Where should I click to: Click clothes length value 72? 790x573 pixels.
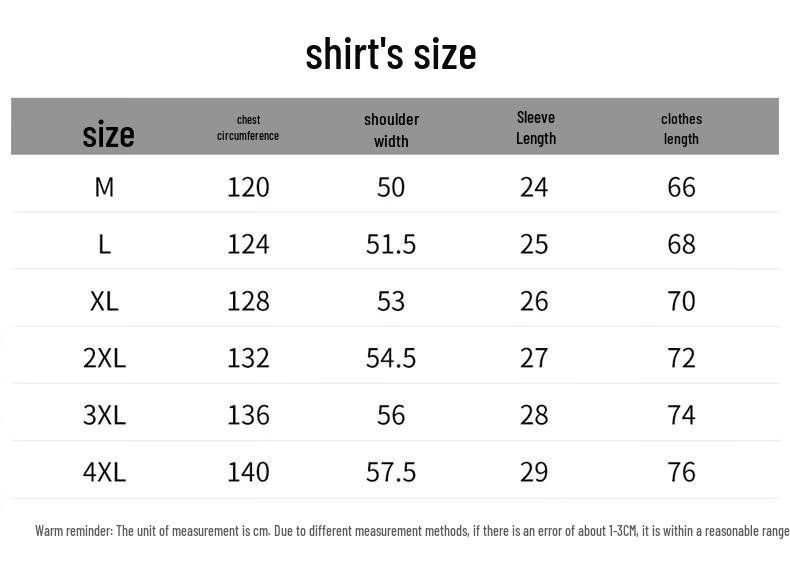(x=682, y=358)
